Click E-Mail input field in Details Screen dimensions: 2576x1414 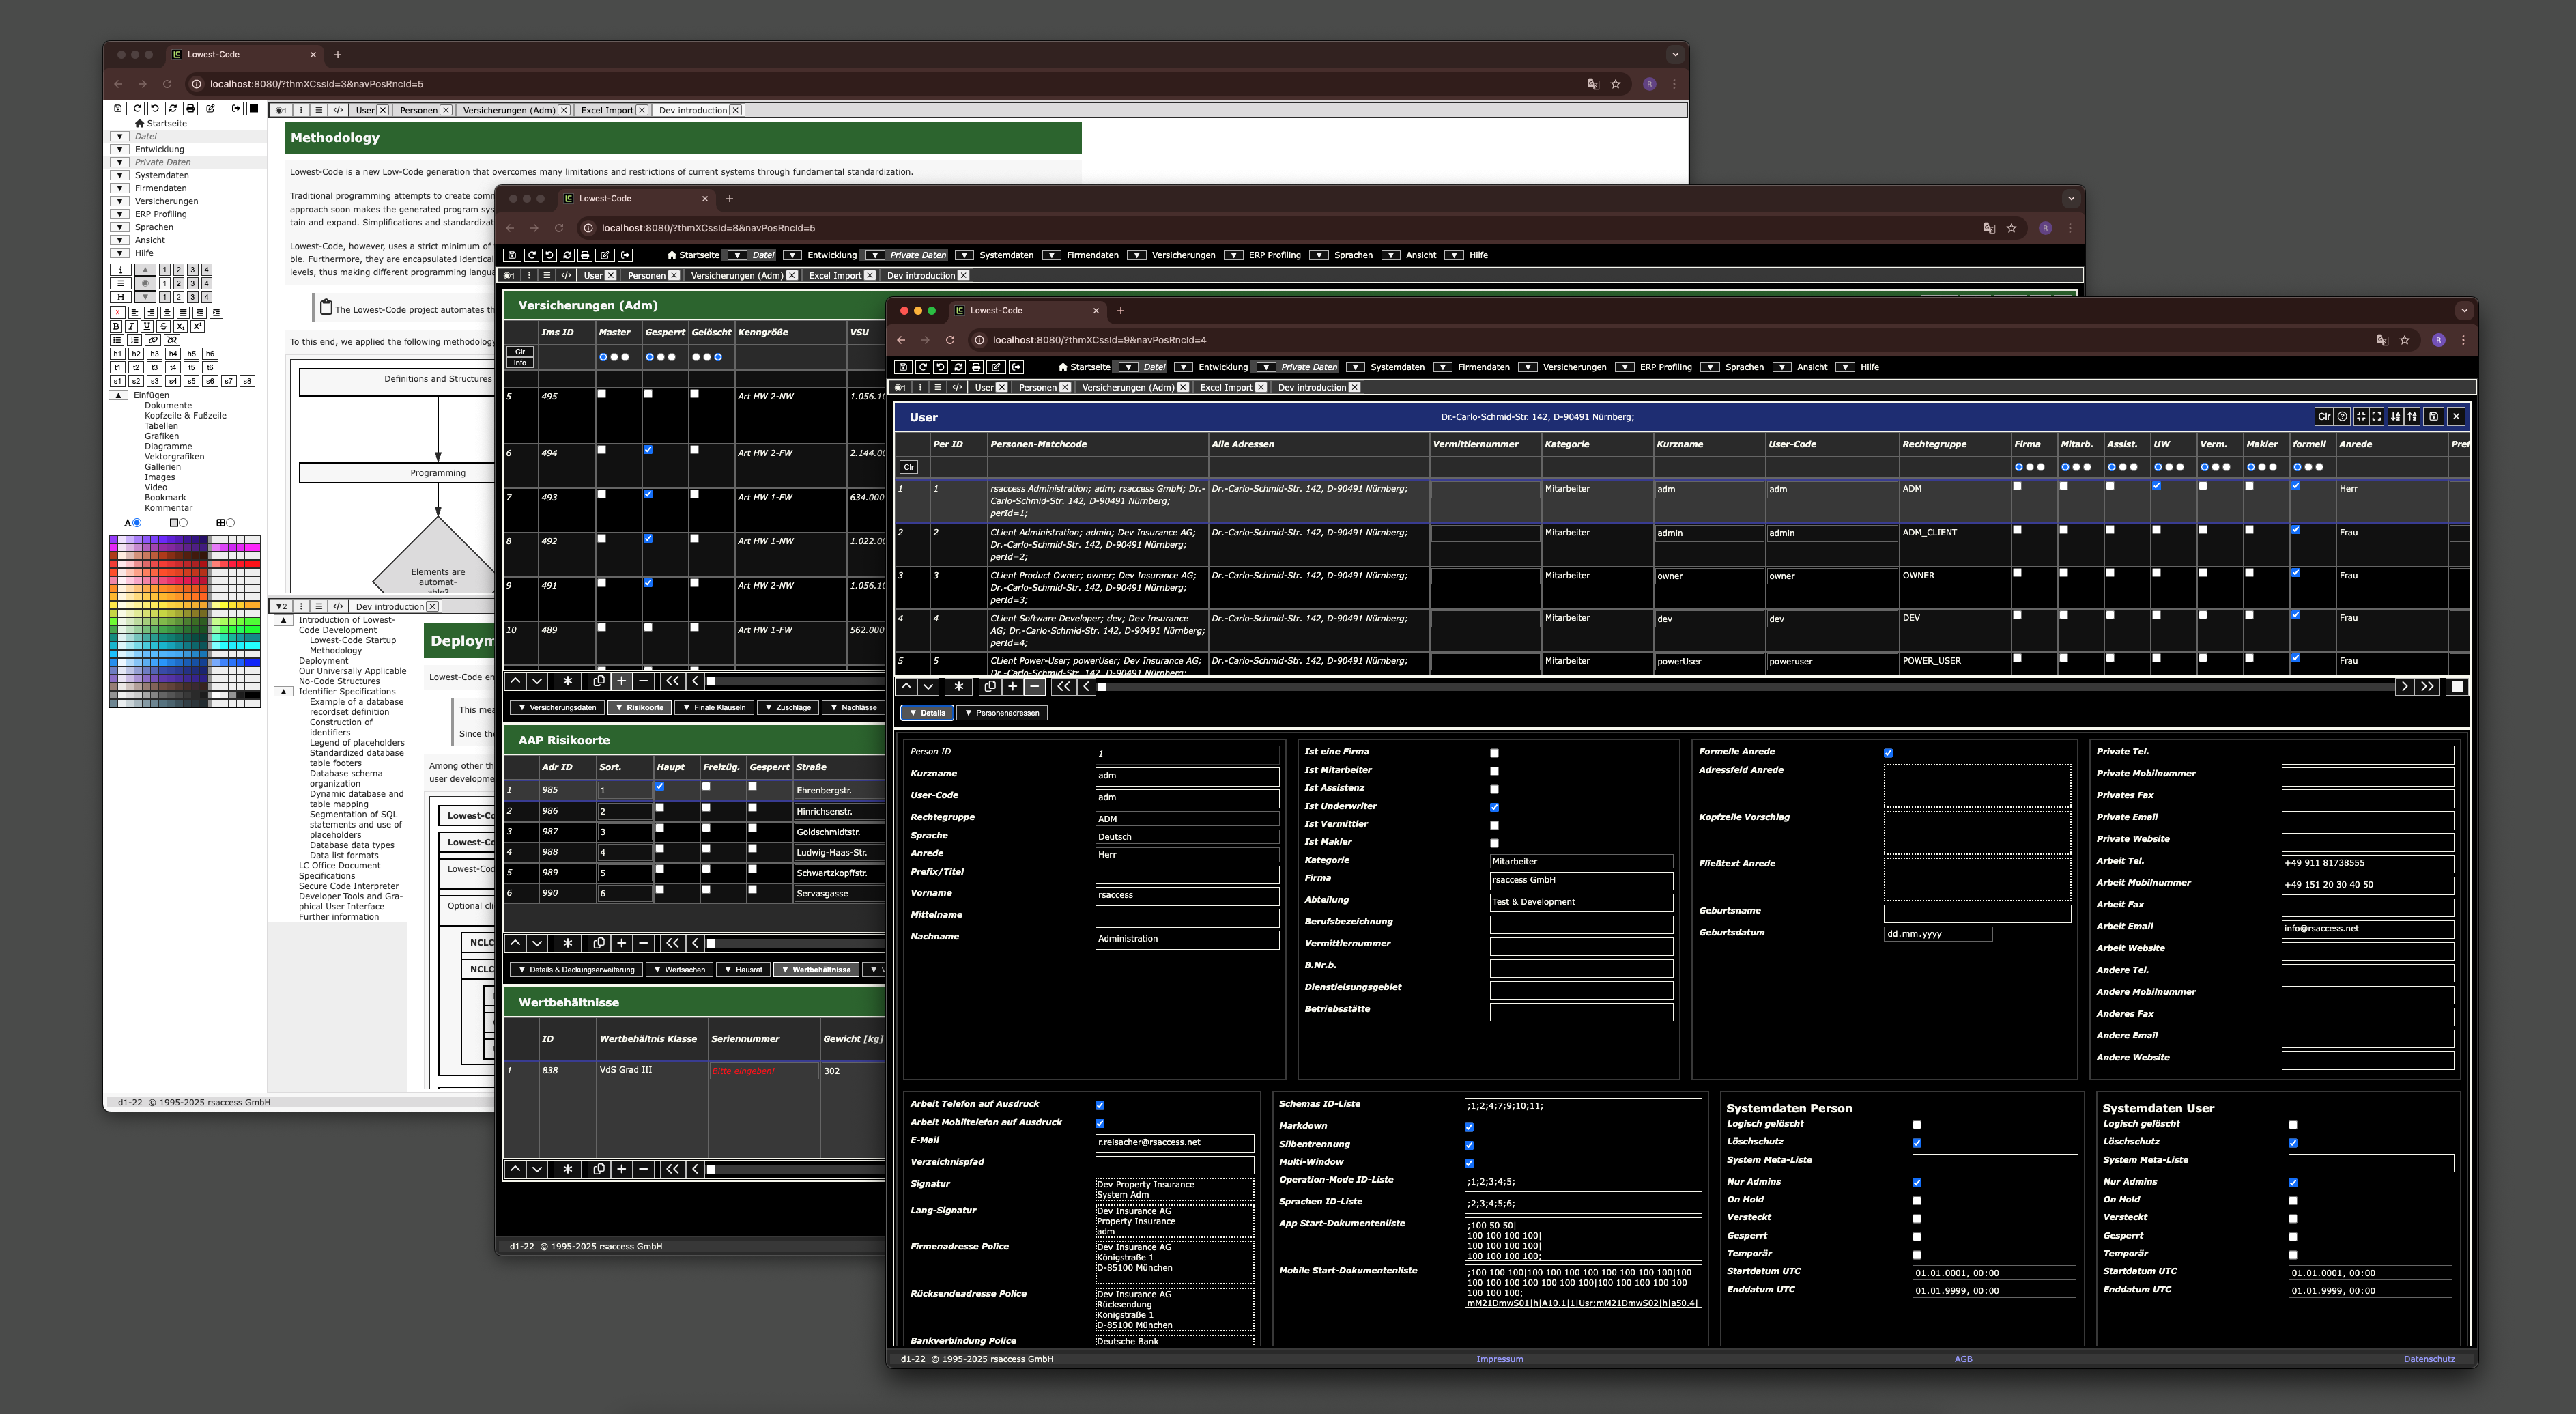click(x=1174, y=1142)
